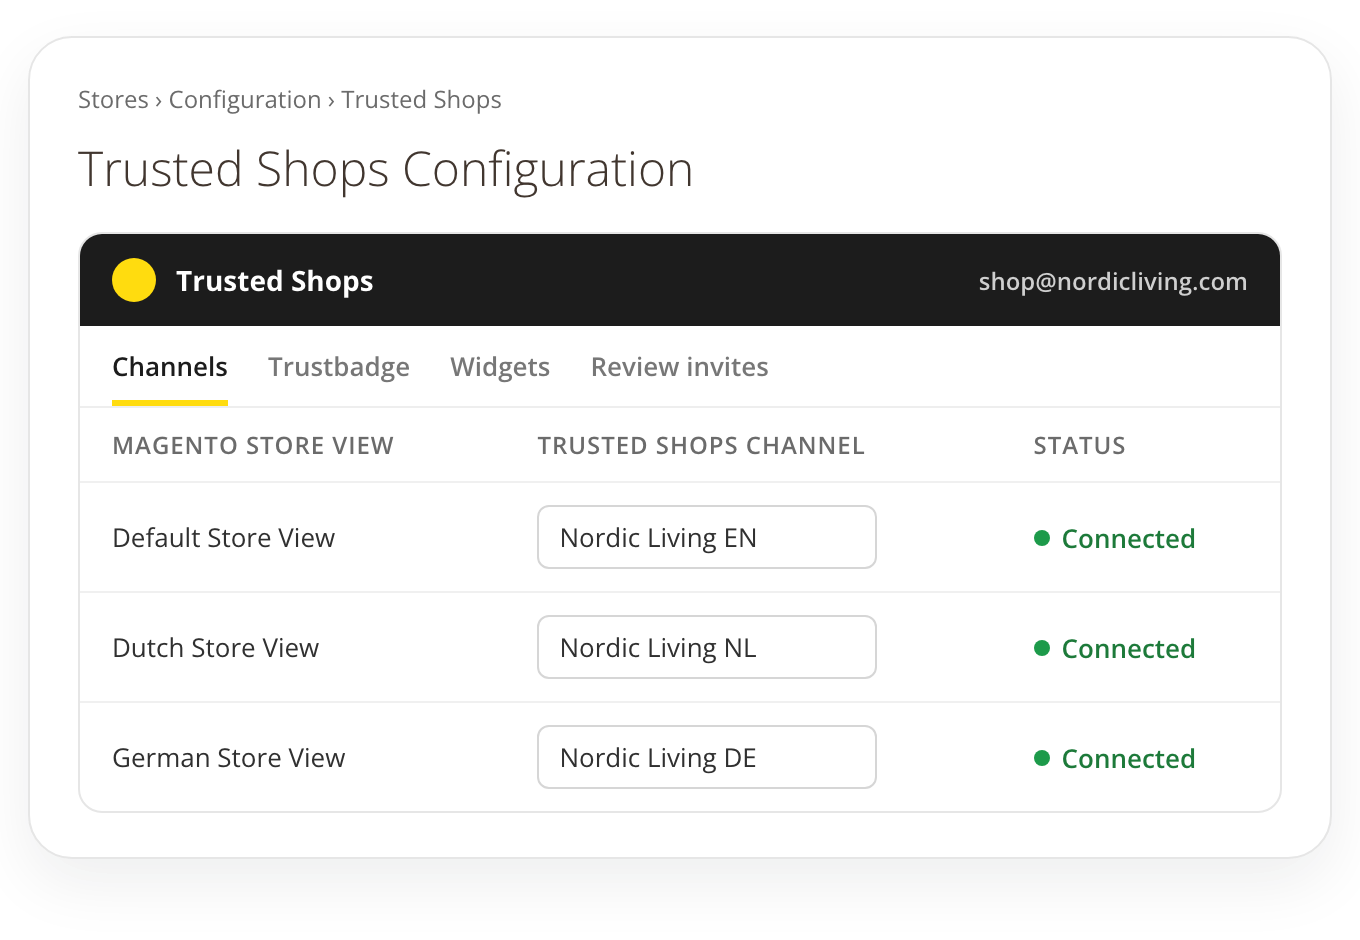The image size is (1360, 940).
Task: Open the Trustbadge tab
Action: coord(339,367)
